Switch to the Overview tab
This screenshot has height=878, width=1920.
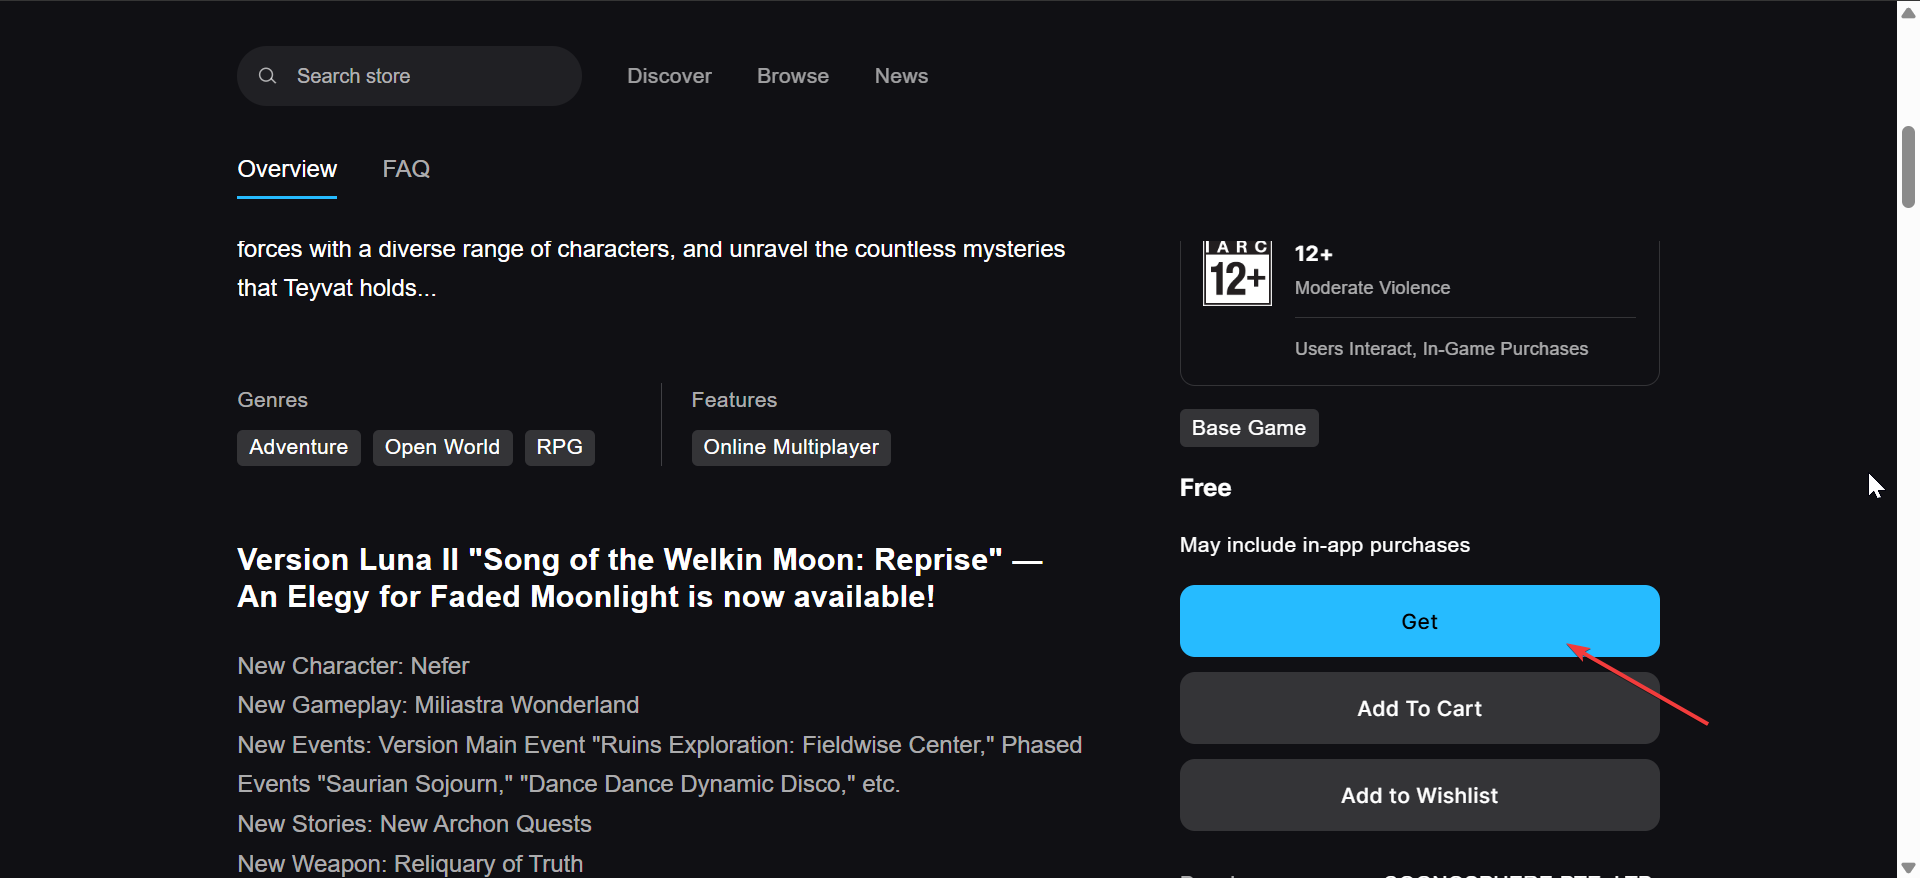point(287,169)
